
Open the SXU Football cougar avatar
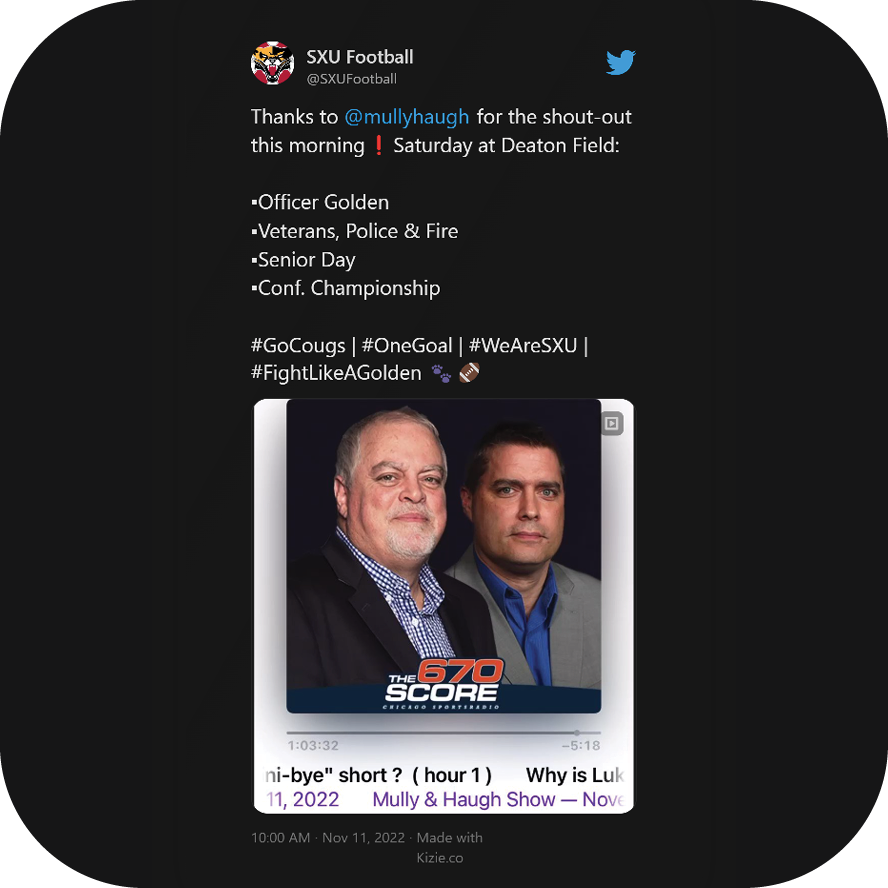[x=272, y=63]
